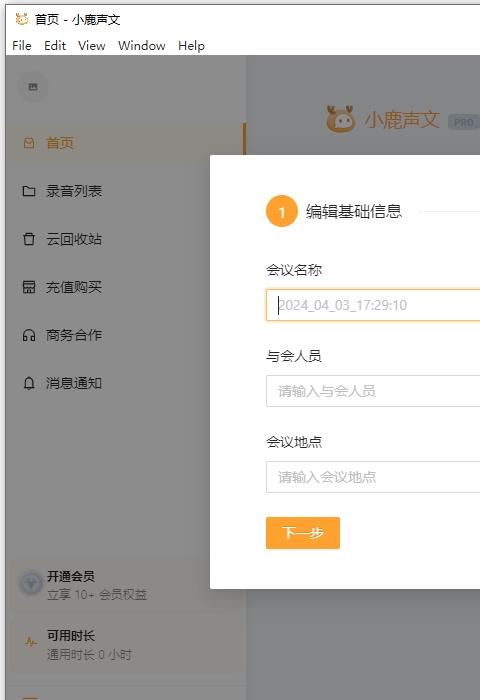Open the Window menu

click(x=142, y=46)
